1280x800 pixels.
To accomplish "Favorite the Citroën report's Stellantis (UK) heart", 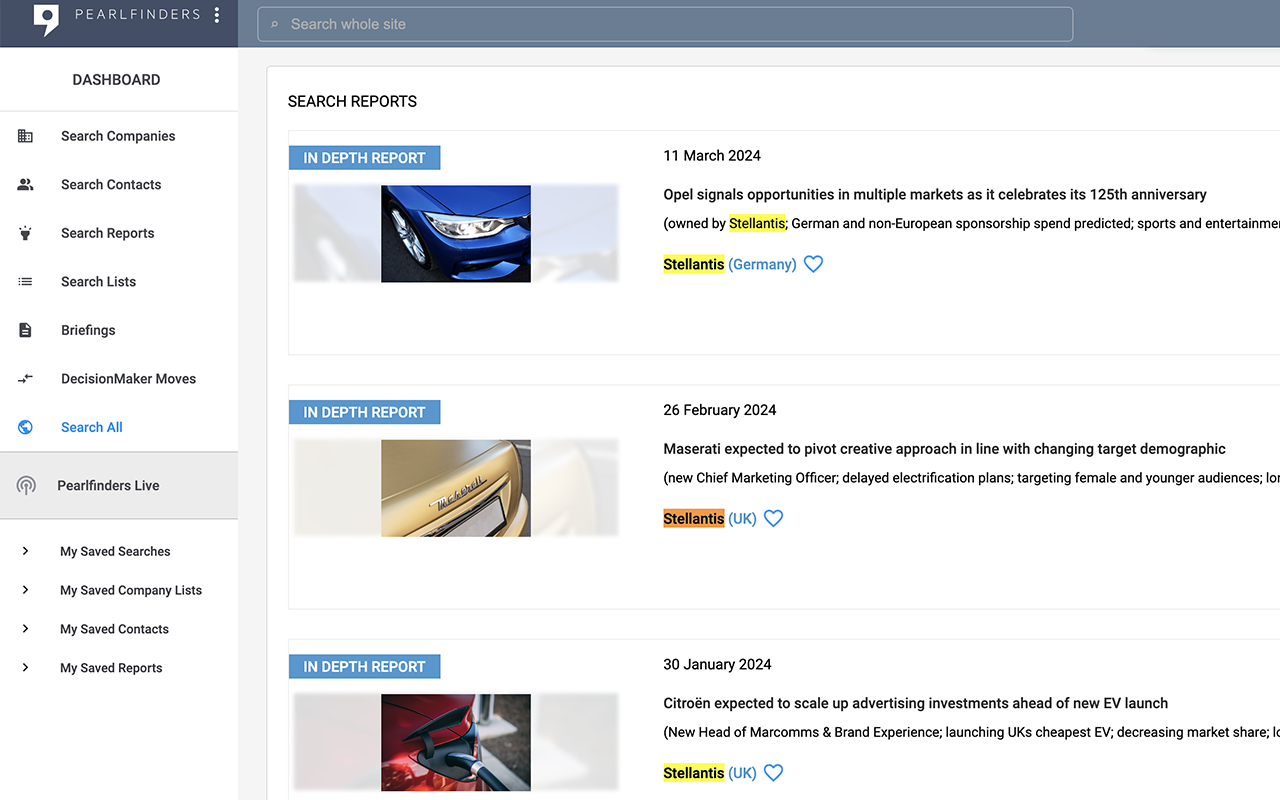I will tap(773, 773).
